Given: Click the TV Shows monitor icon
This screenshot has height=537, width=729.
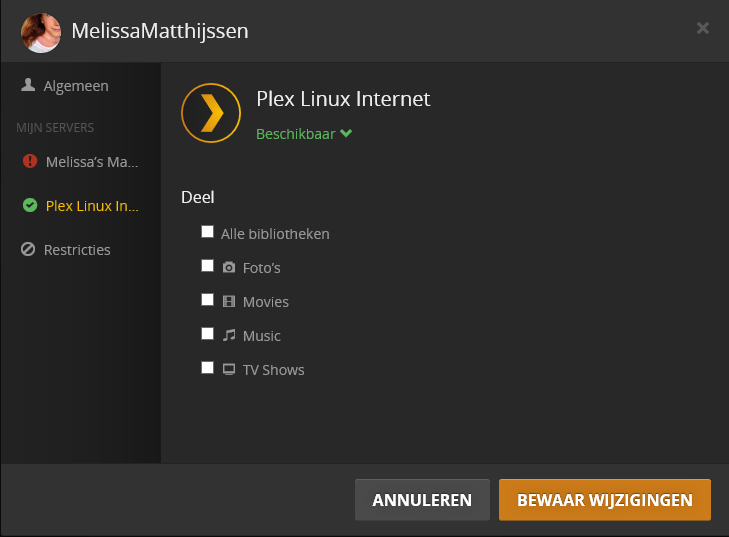Looking at the screenshot, I should pyautogui.click(x=229, y=370).
